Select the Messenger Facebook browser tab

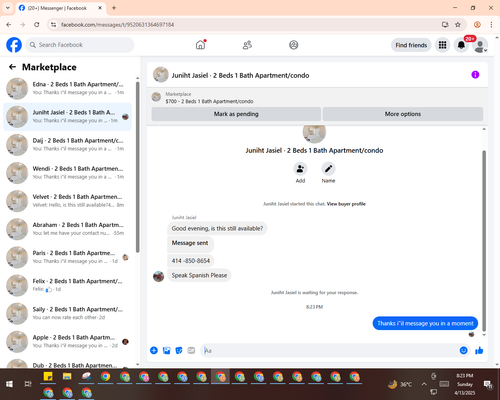60,8
